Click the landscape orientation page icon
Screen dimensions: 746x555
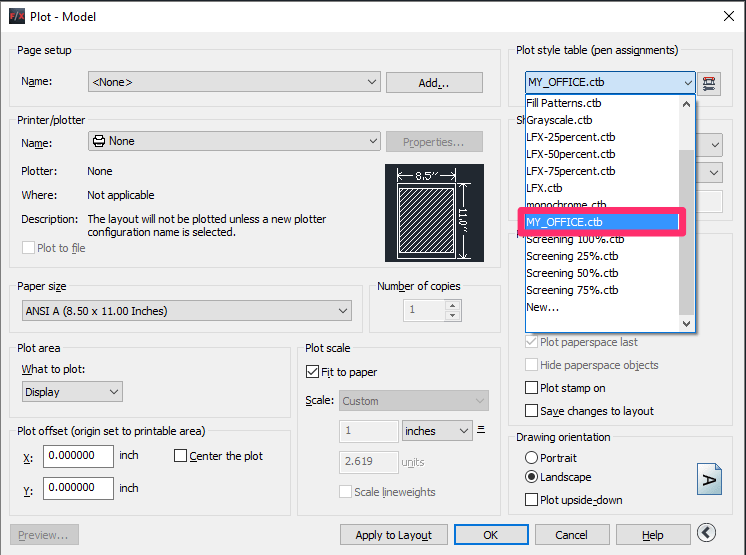(709, 479)
